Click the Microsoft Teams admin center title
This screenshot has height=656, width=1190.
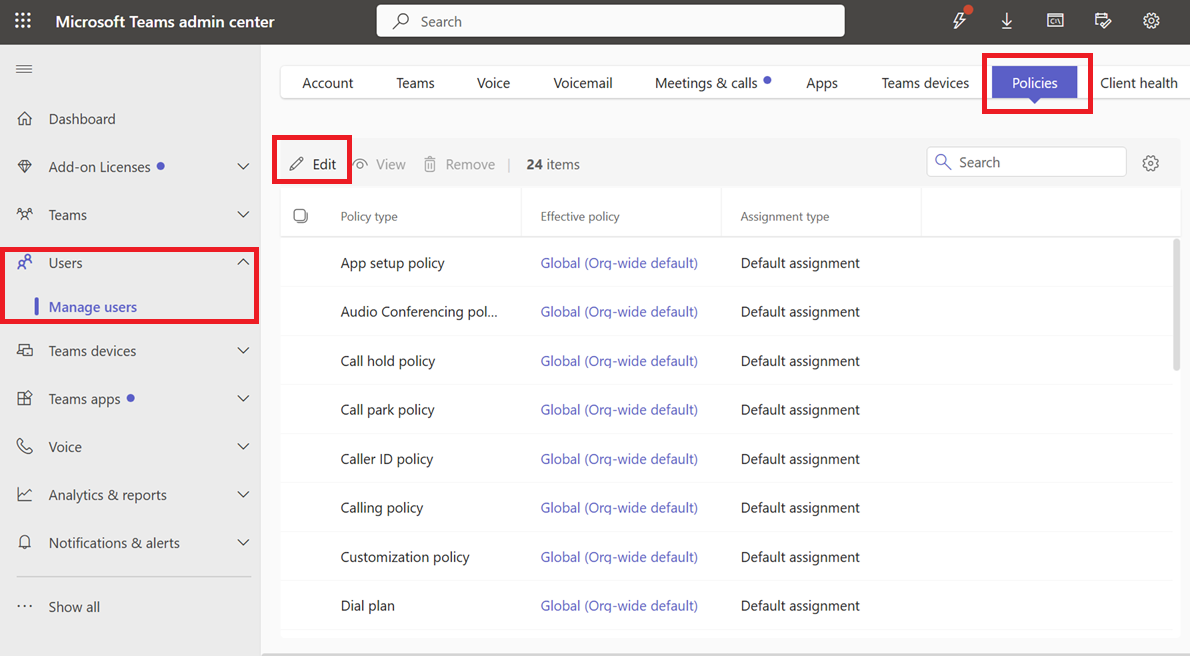(165, 21)
